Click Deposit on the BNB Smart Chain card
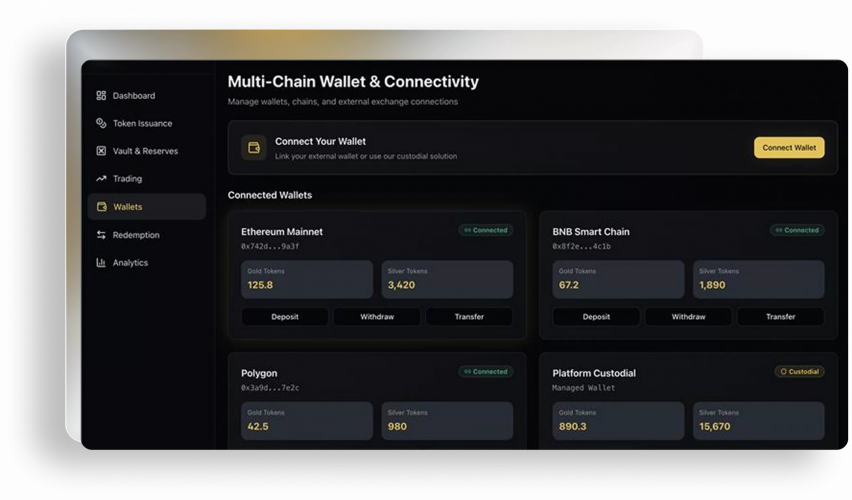The image size is (852, 500). point(596,317)
